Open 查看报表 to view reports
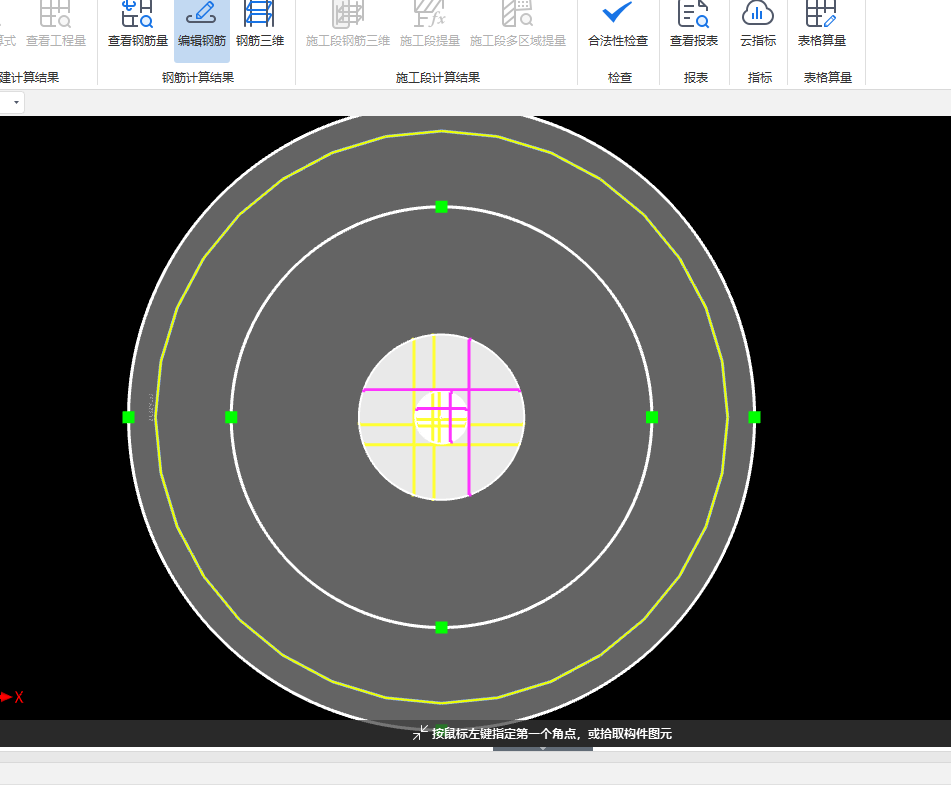 tap(693, 25)
